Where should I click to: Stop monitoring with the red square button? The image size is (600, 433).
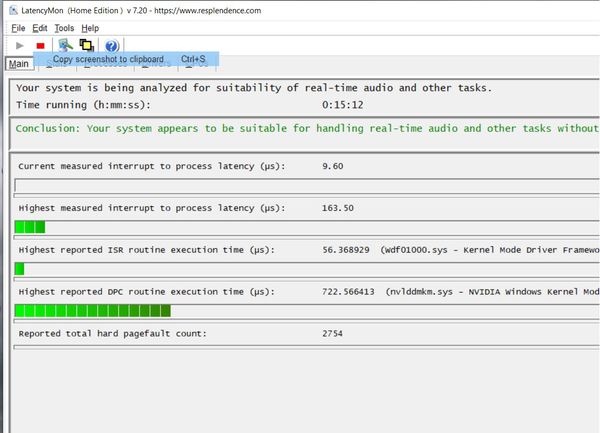pos(40,46)
